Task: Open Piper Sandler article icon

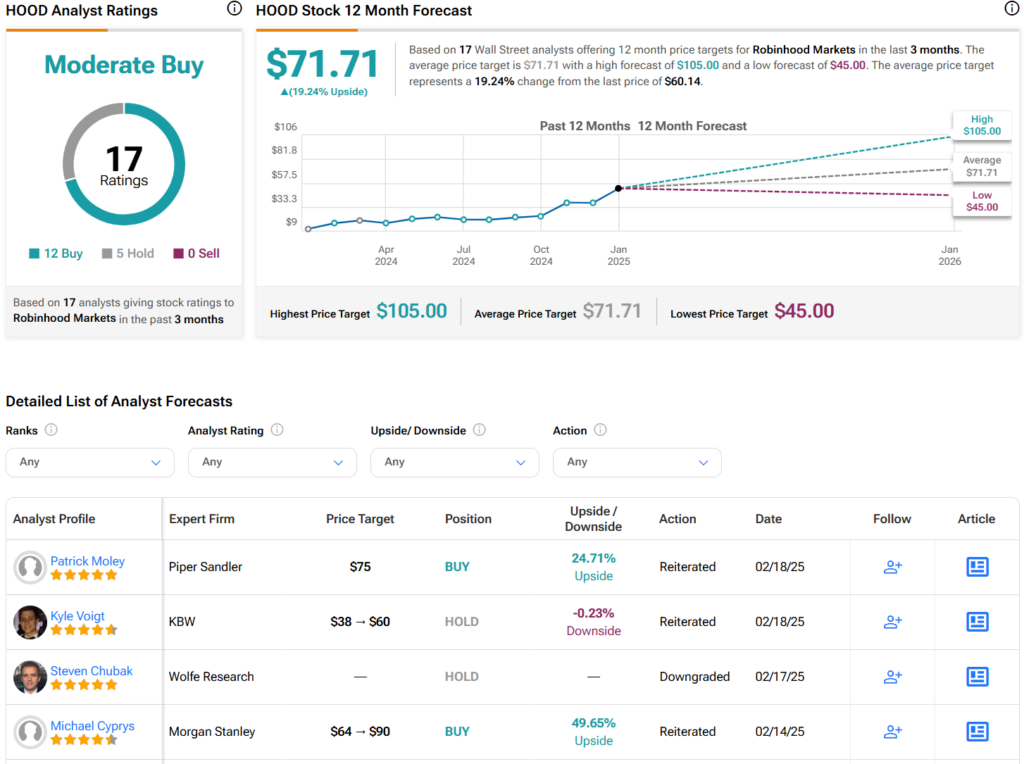Action: [977, 567]
